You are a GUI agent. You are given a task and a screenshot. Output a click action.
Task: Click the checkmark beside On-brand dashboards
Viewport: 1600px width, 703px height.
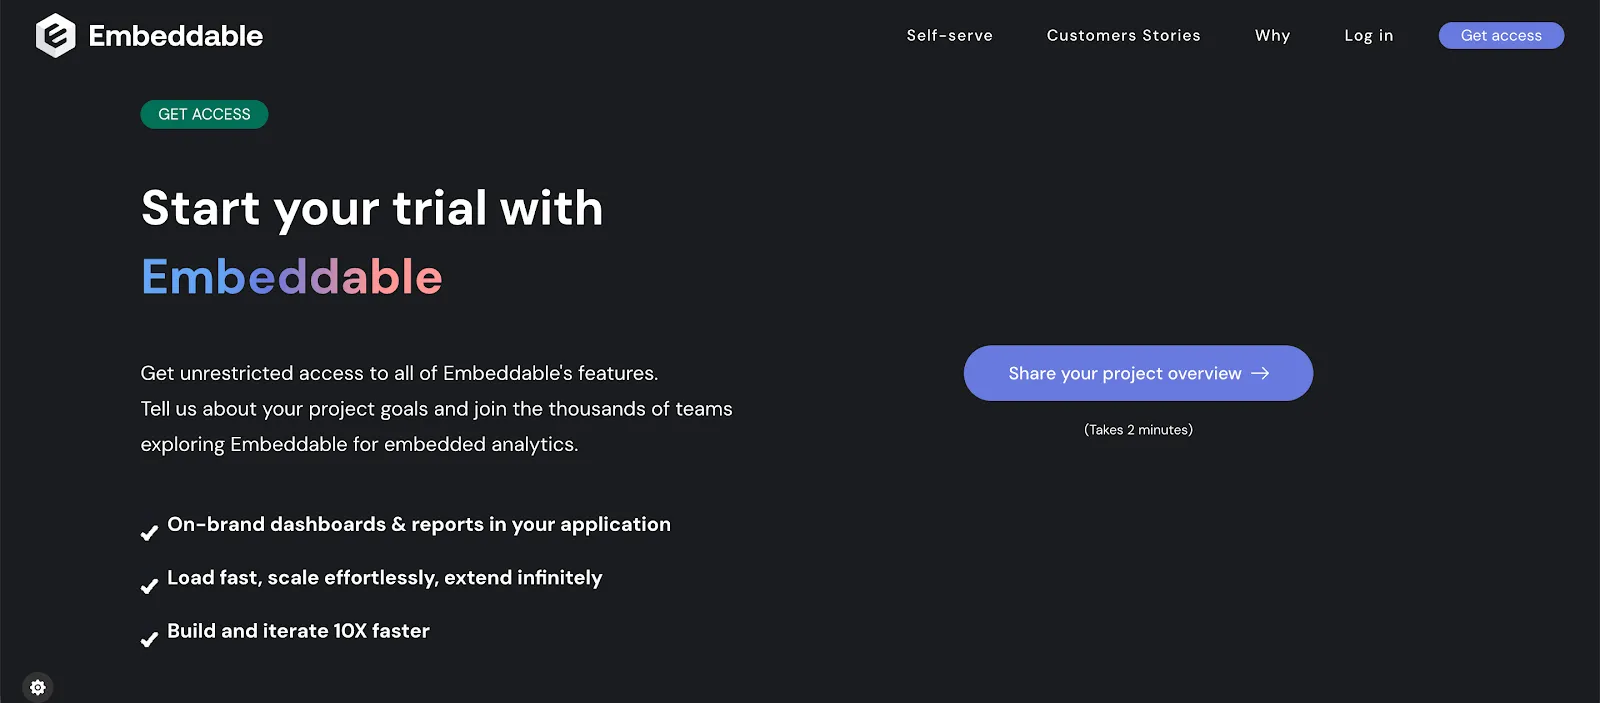(149, 533)
